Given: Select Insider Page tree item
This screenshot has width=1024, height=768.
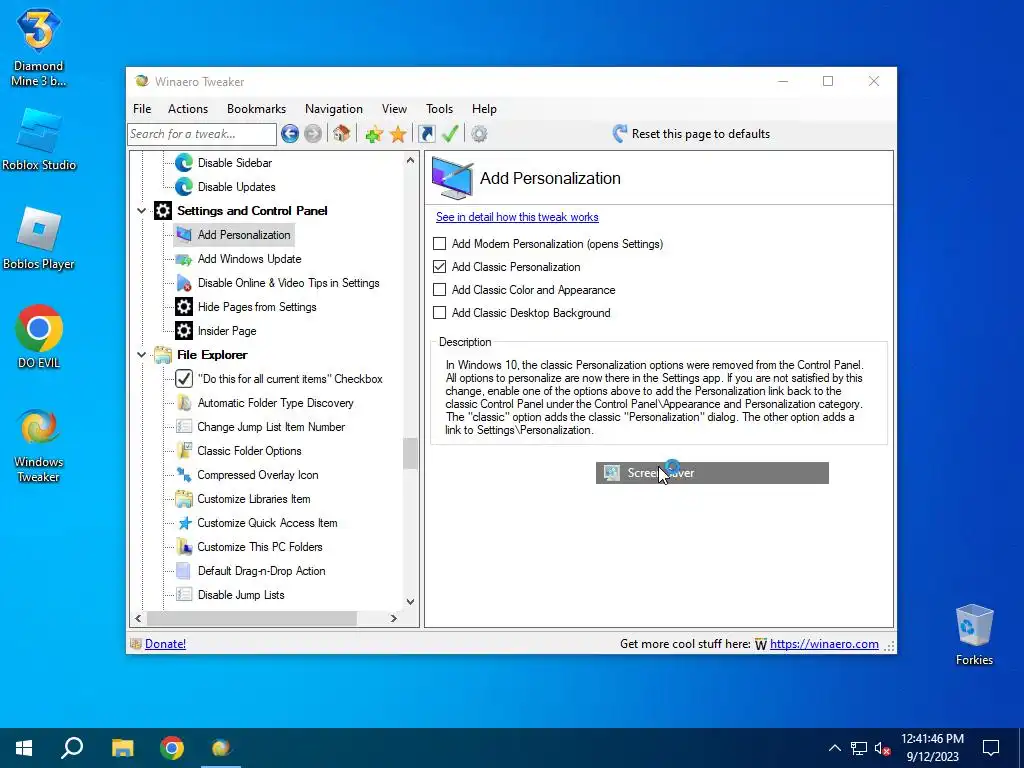Looking at the screenshot, I should [x=227, y=331].
